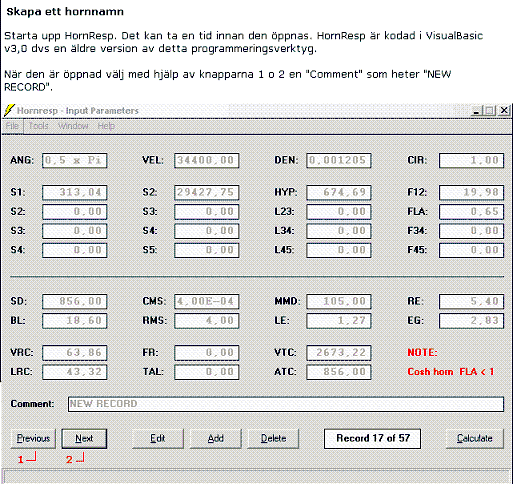The width and height of the screenshot is (513, 484).
Task: Click the F34 field
Action: (471, 231)
